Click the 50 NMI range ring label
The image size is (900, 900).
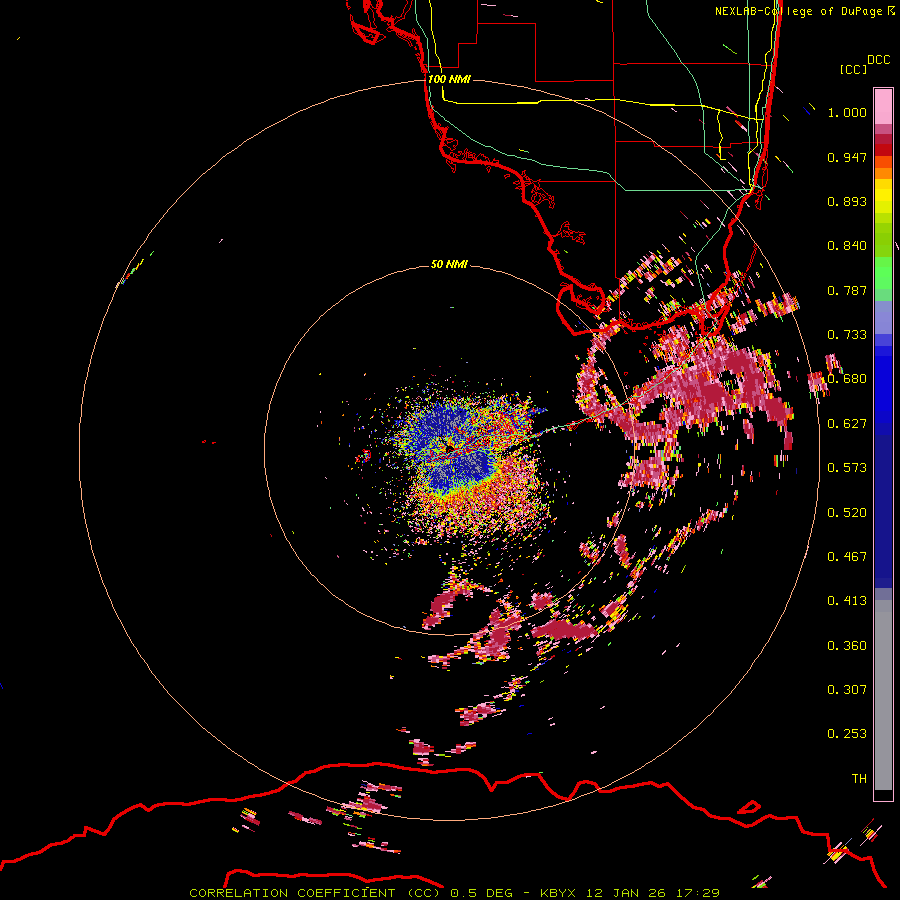click(449, 264)
